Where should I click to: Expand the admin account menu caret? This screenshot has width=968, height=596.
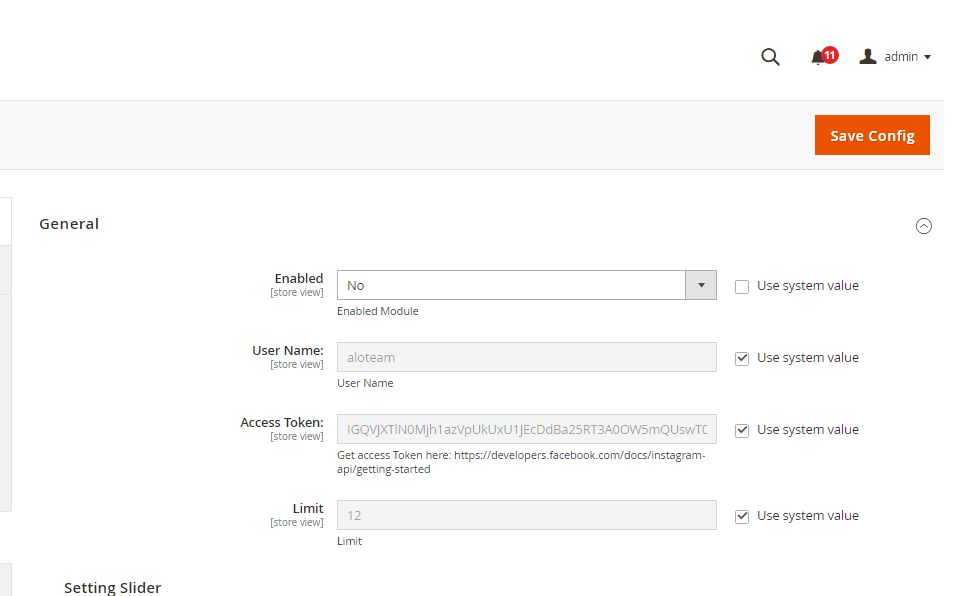click(928, 57)
